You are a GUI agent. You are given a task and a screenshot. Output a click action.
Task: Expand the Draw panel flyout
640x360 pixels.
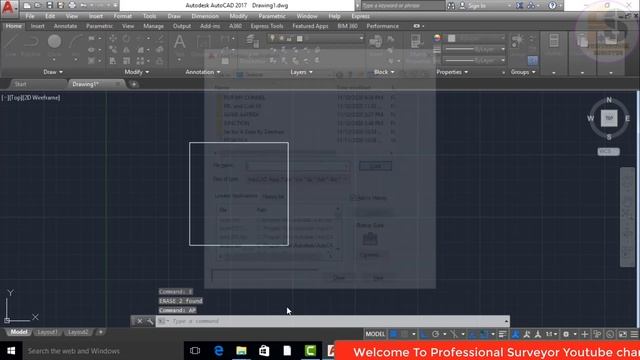tap(53, 72)
